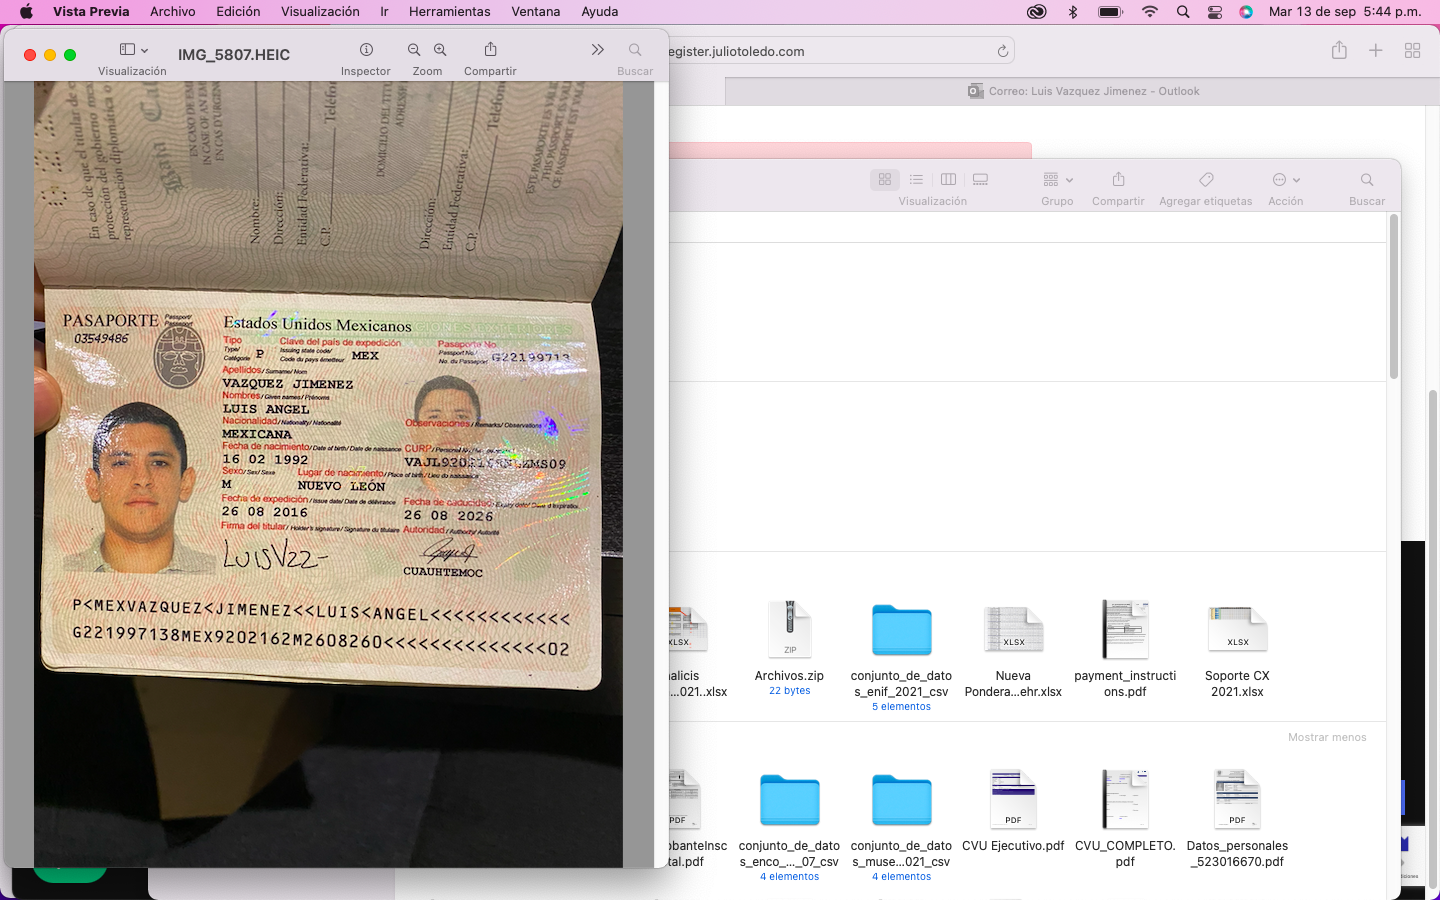The image size is (1440, 900).
Task: Open Preview's Compartir share icon
Action: (490, 50)
